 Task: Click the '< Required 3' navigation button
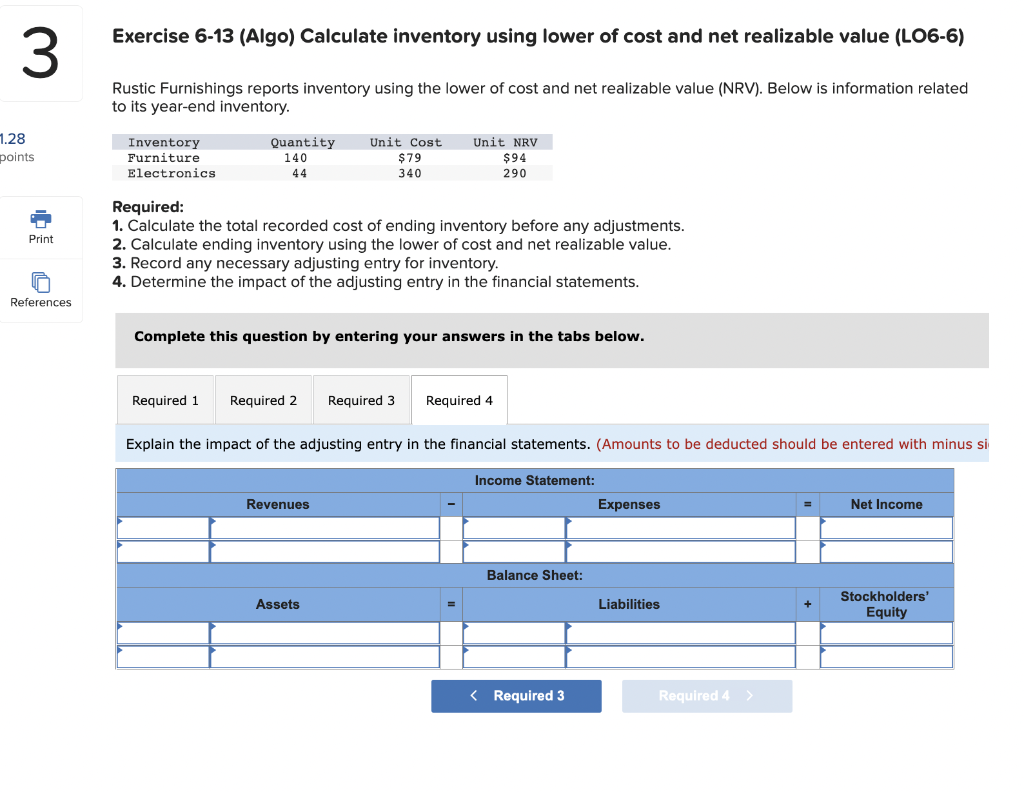[516, 696]
